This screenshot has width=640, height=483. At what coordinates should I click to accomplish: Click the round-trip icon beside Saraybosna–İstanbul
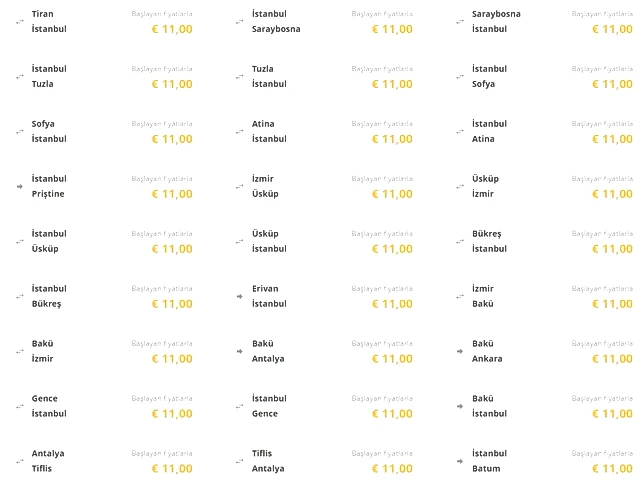click(460, 22)
